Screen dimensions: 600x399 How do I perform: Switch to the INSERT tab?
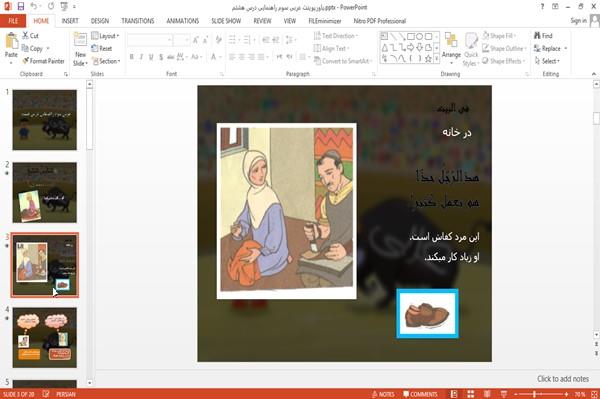[70, 21]
